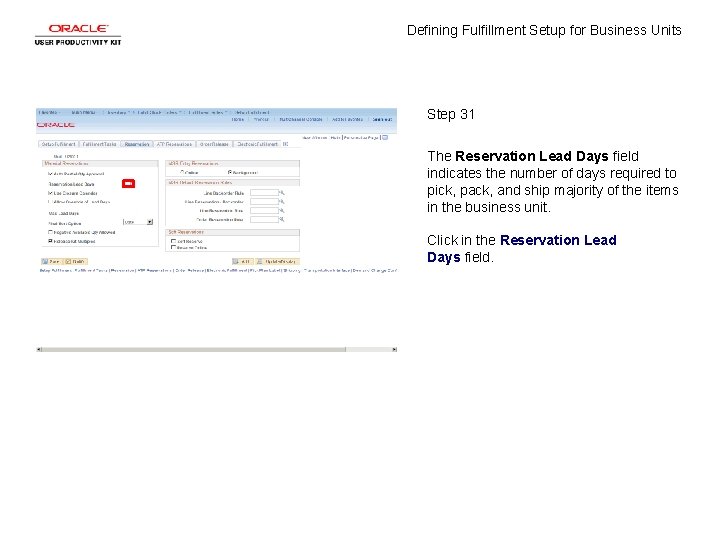Toggle the Reserve Online checkbox

pos(173,247)
